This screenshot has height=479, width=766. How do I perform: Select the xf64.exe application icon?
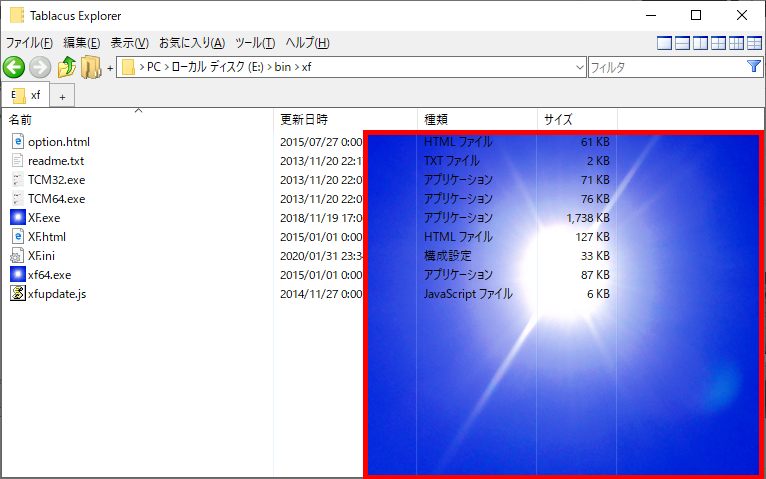click(x=18, y=274)
